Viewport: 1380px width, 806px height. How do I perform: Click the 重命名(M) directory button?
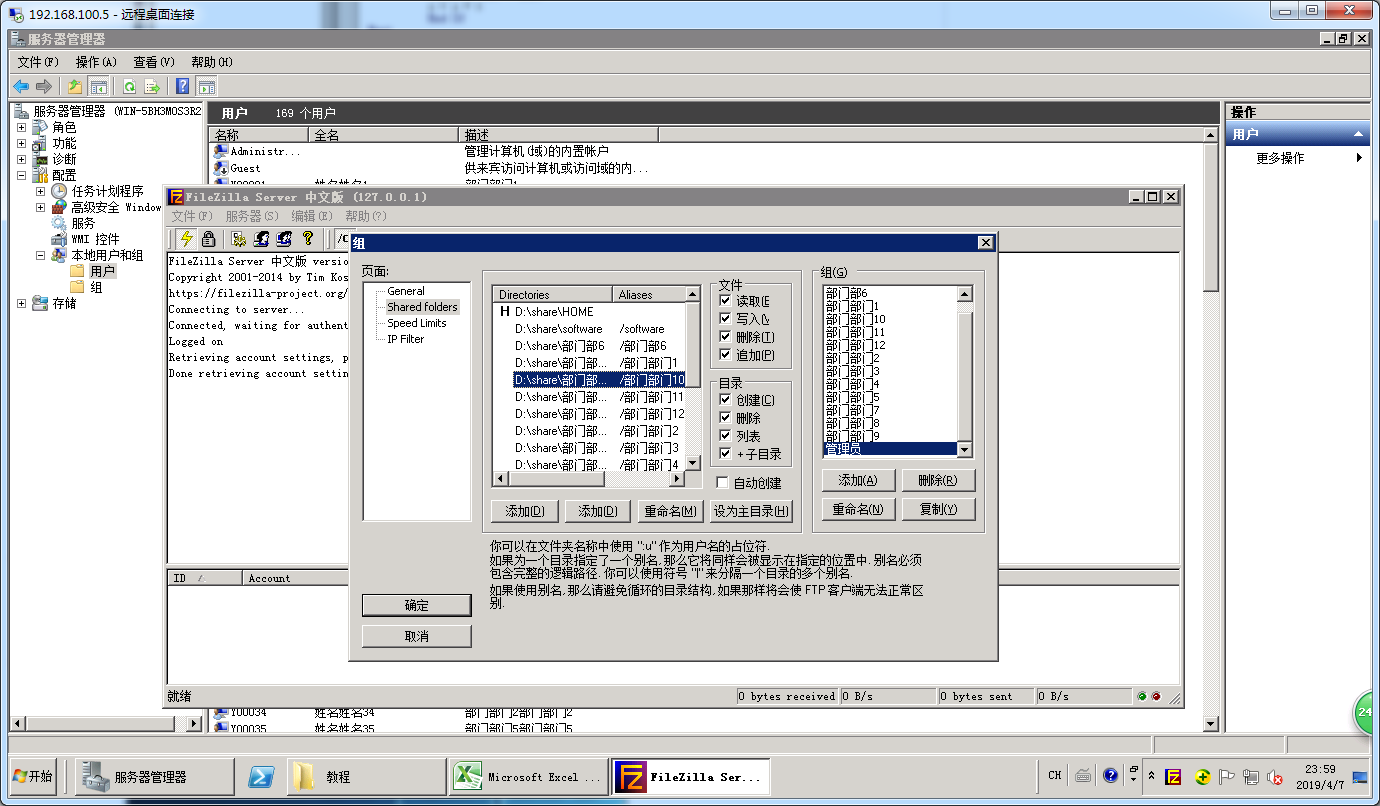(x=671, y=511)
